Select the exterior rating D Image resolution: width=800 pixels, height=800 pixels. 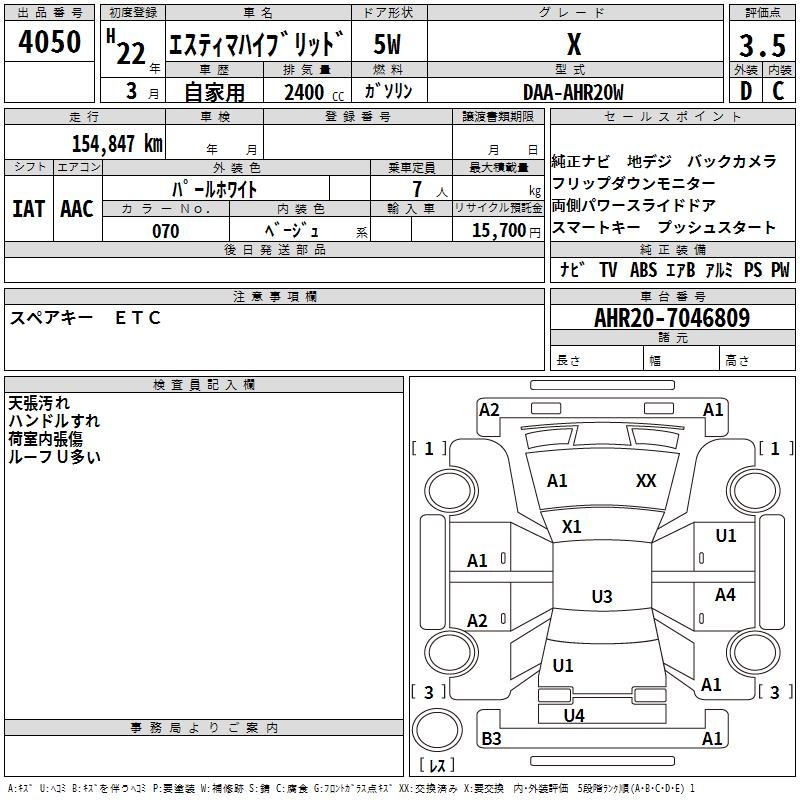point(746,91)
